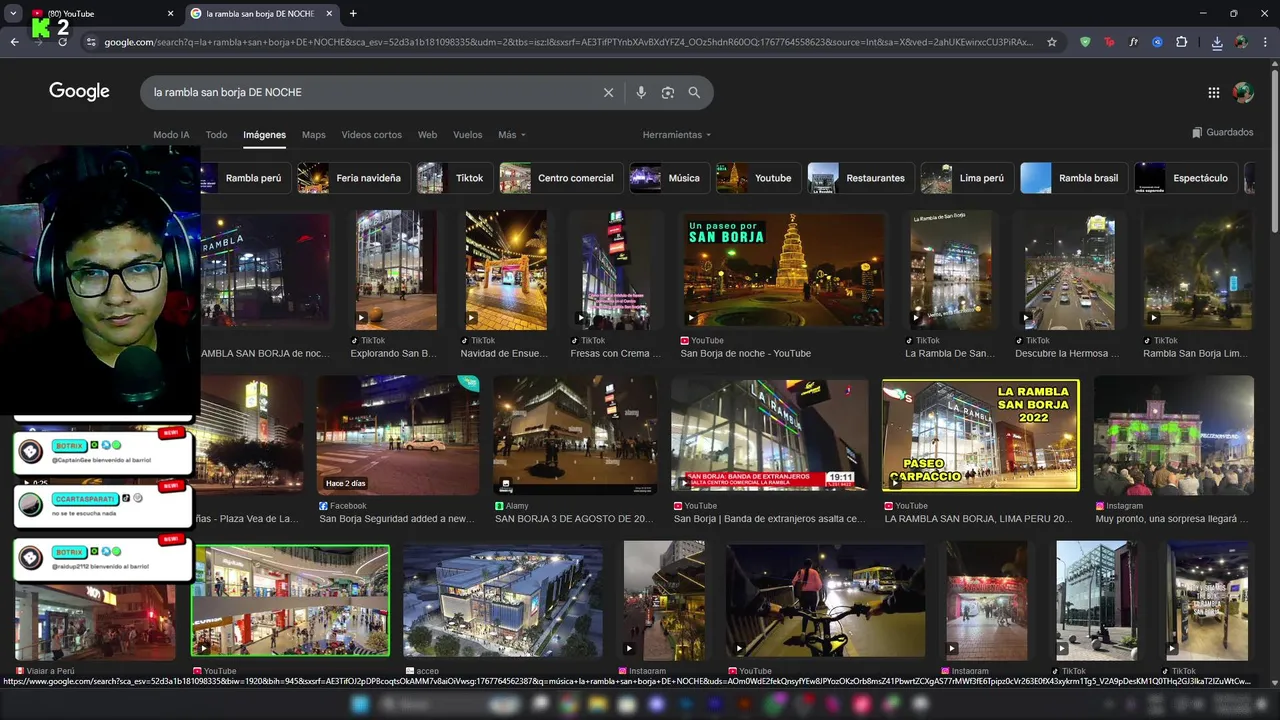
Task: Open the Alamy SAN BORJA 3 DE AGOSTO image
Action: coord(575,435)
